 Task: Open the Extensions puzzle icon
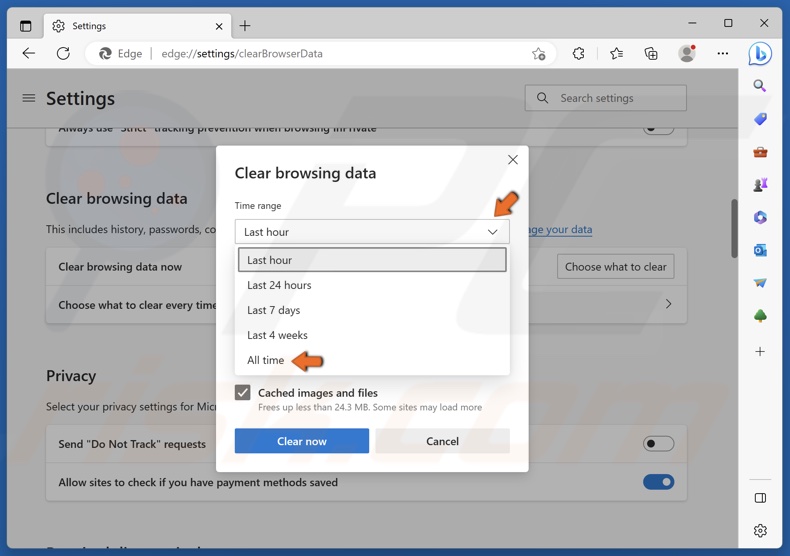pyautogui.click(x=578, y=54)
